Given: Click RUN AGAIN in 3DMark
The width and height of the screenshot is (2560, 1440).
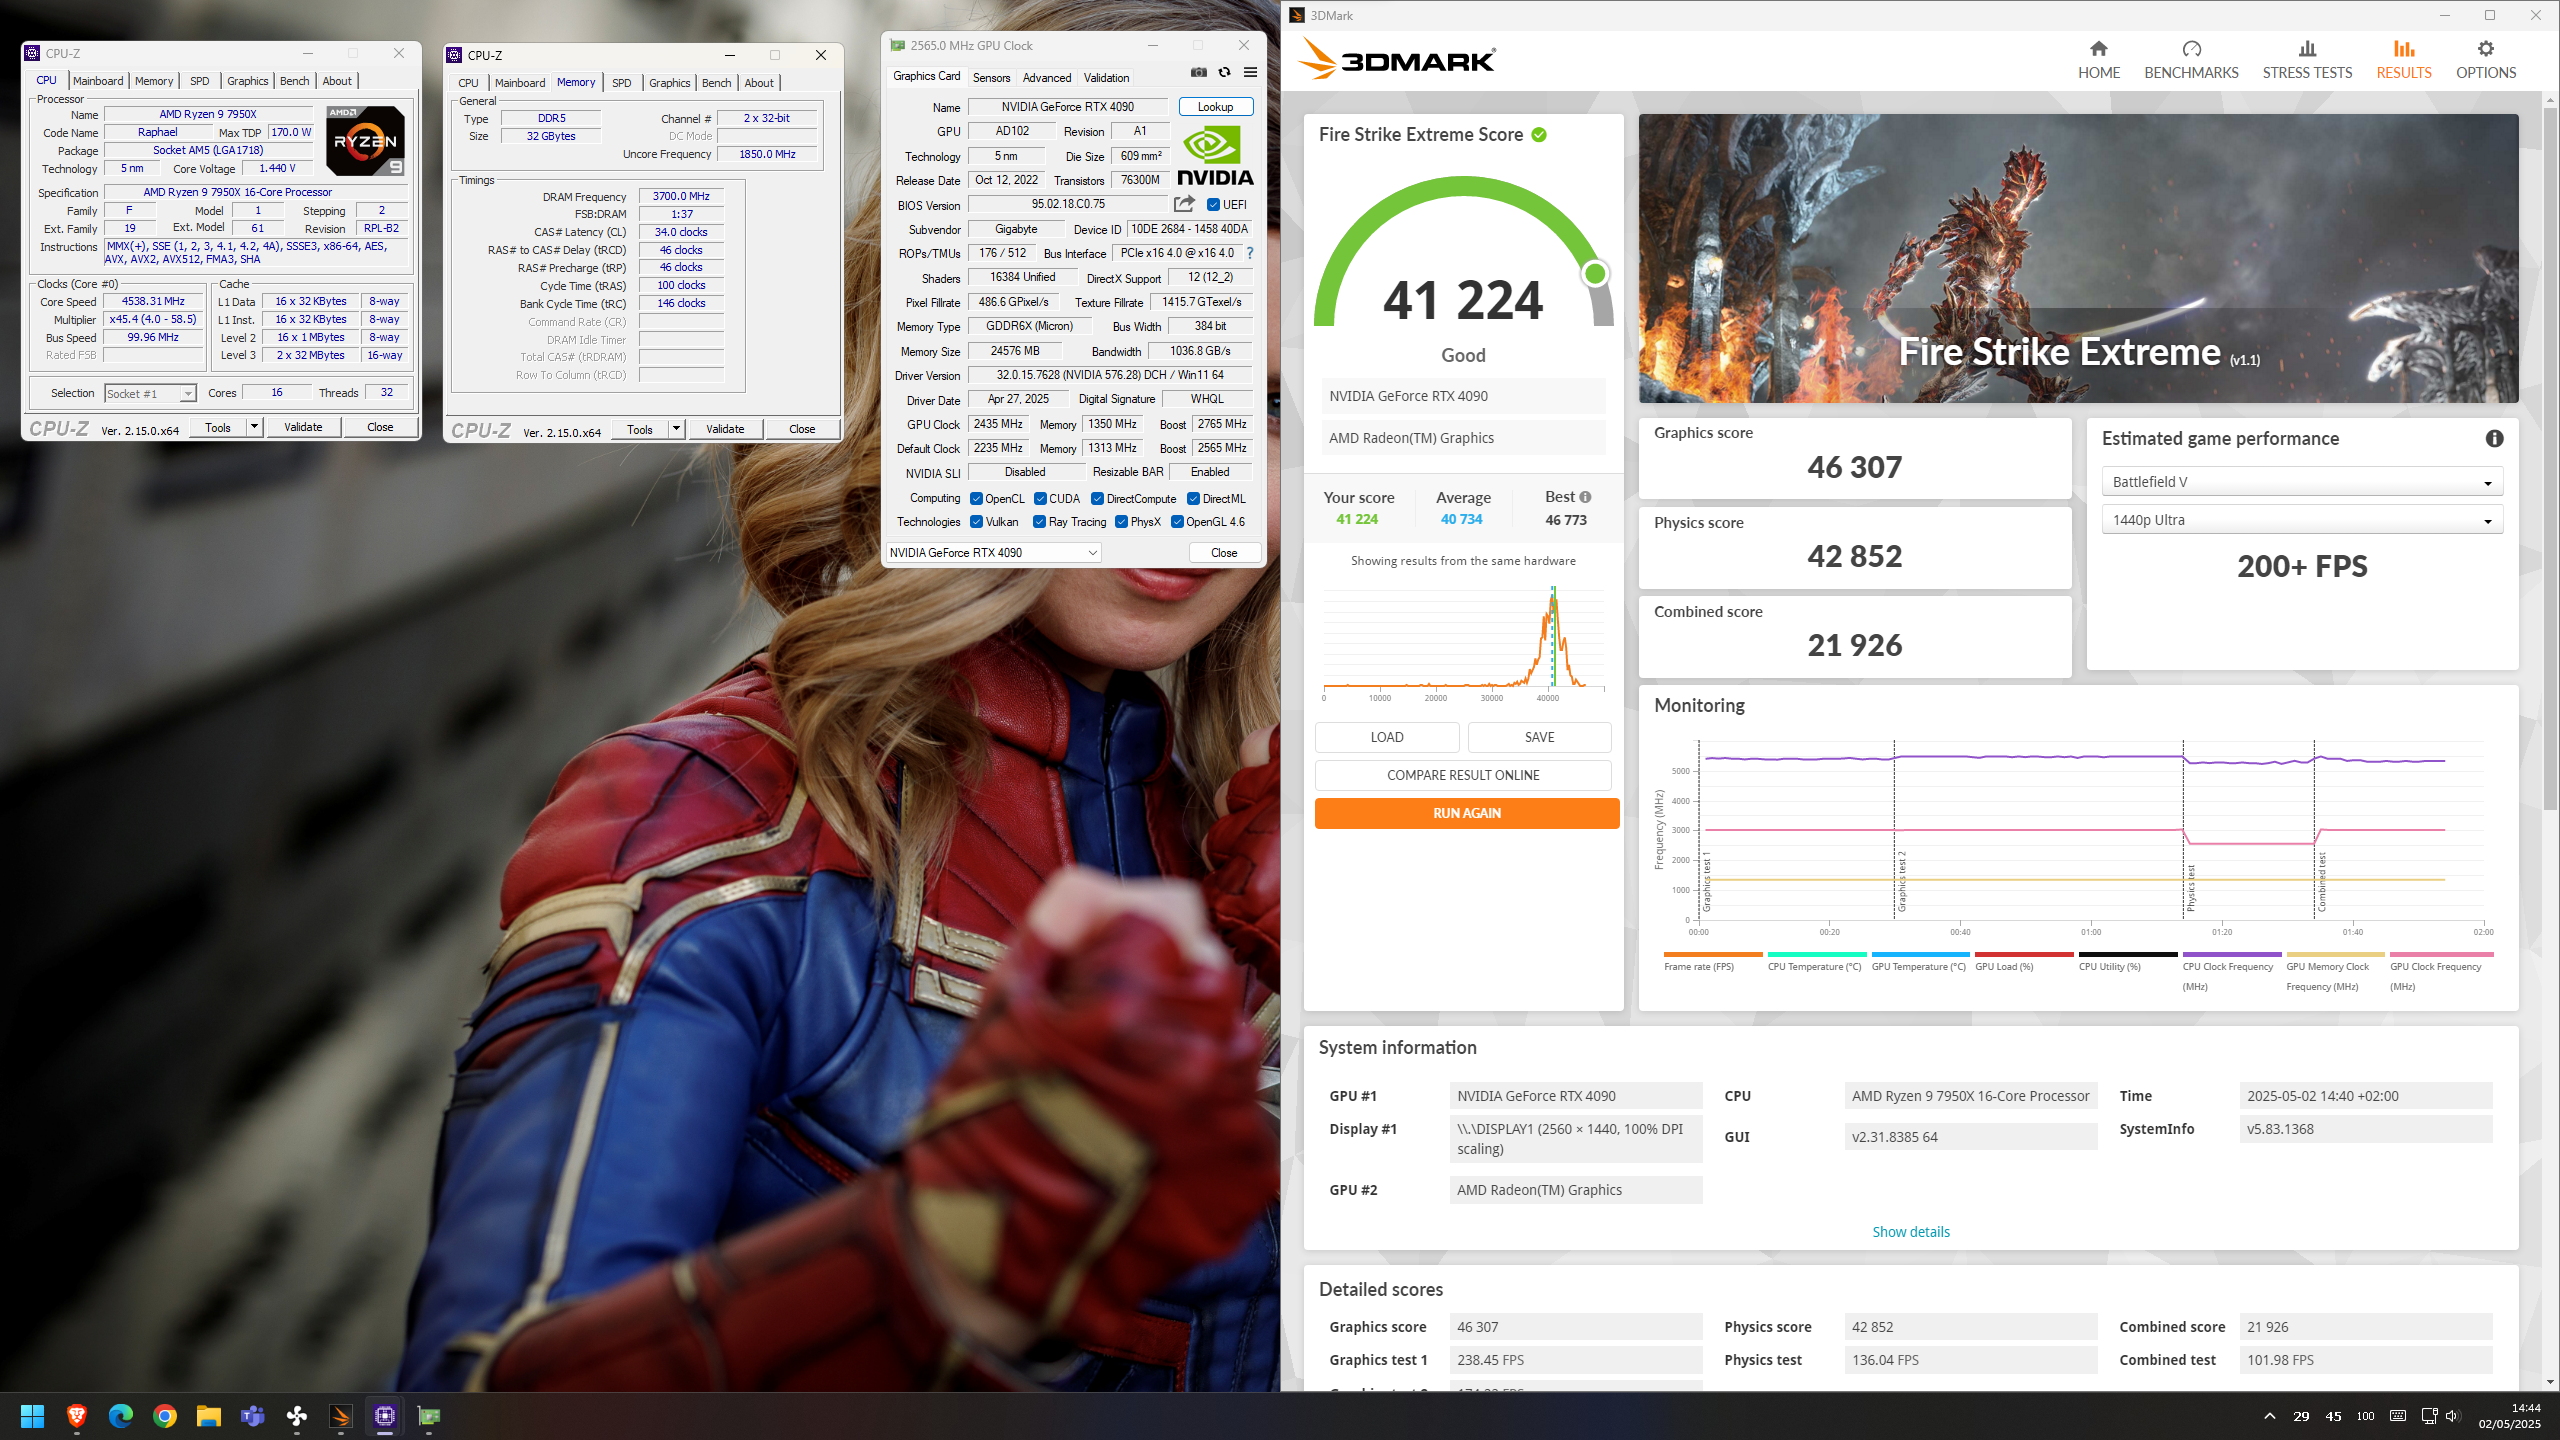Looking at the screenshot, I should pyautogui.click(x=1466, y=813).
